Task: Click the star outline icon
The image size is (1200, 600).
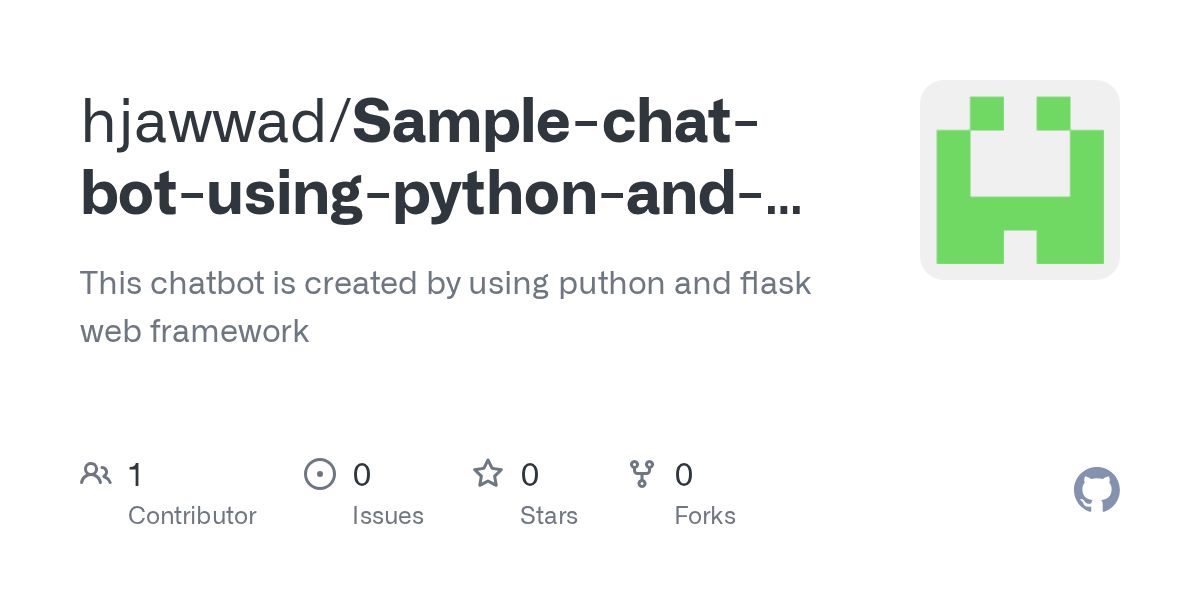Action: 488,473
